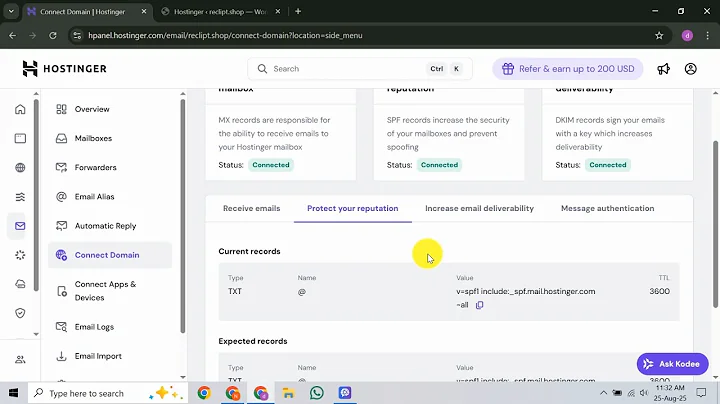Open Windows Start menu
720x404 pixels.
click(13, 393)
